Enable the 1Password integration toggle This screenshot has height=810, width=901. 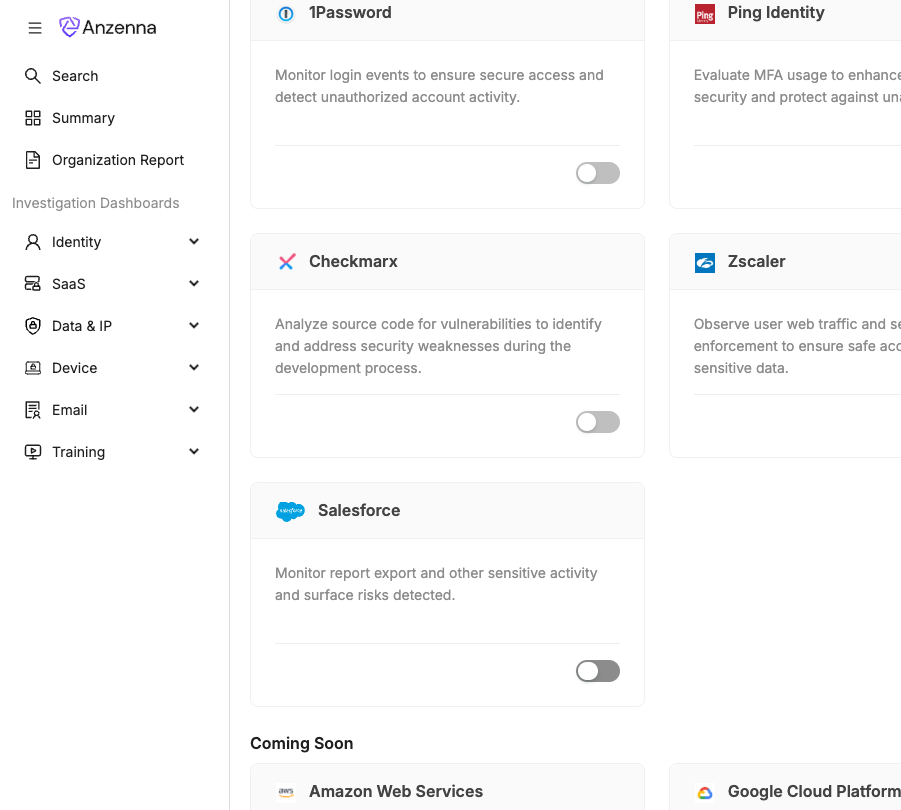pos(597,173)
